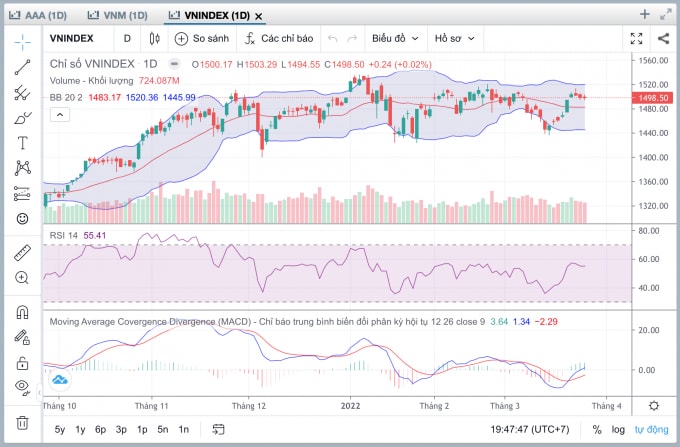Toggle magnet mode
This screenshot has height=447, width=680.
[x=22, y=312]
